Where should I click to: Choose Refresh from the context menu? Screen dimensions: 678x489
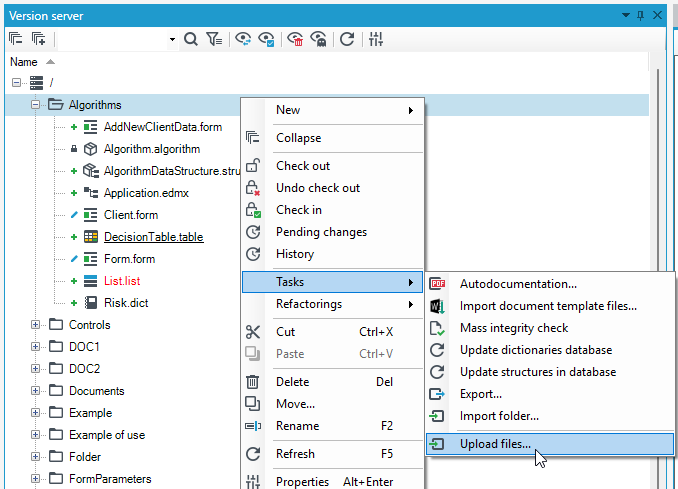point(333,454)
